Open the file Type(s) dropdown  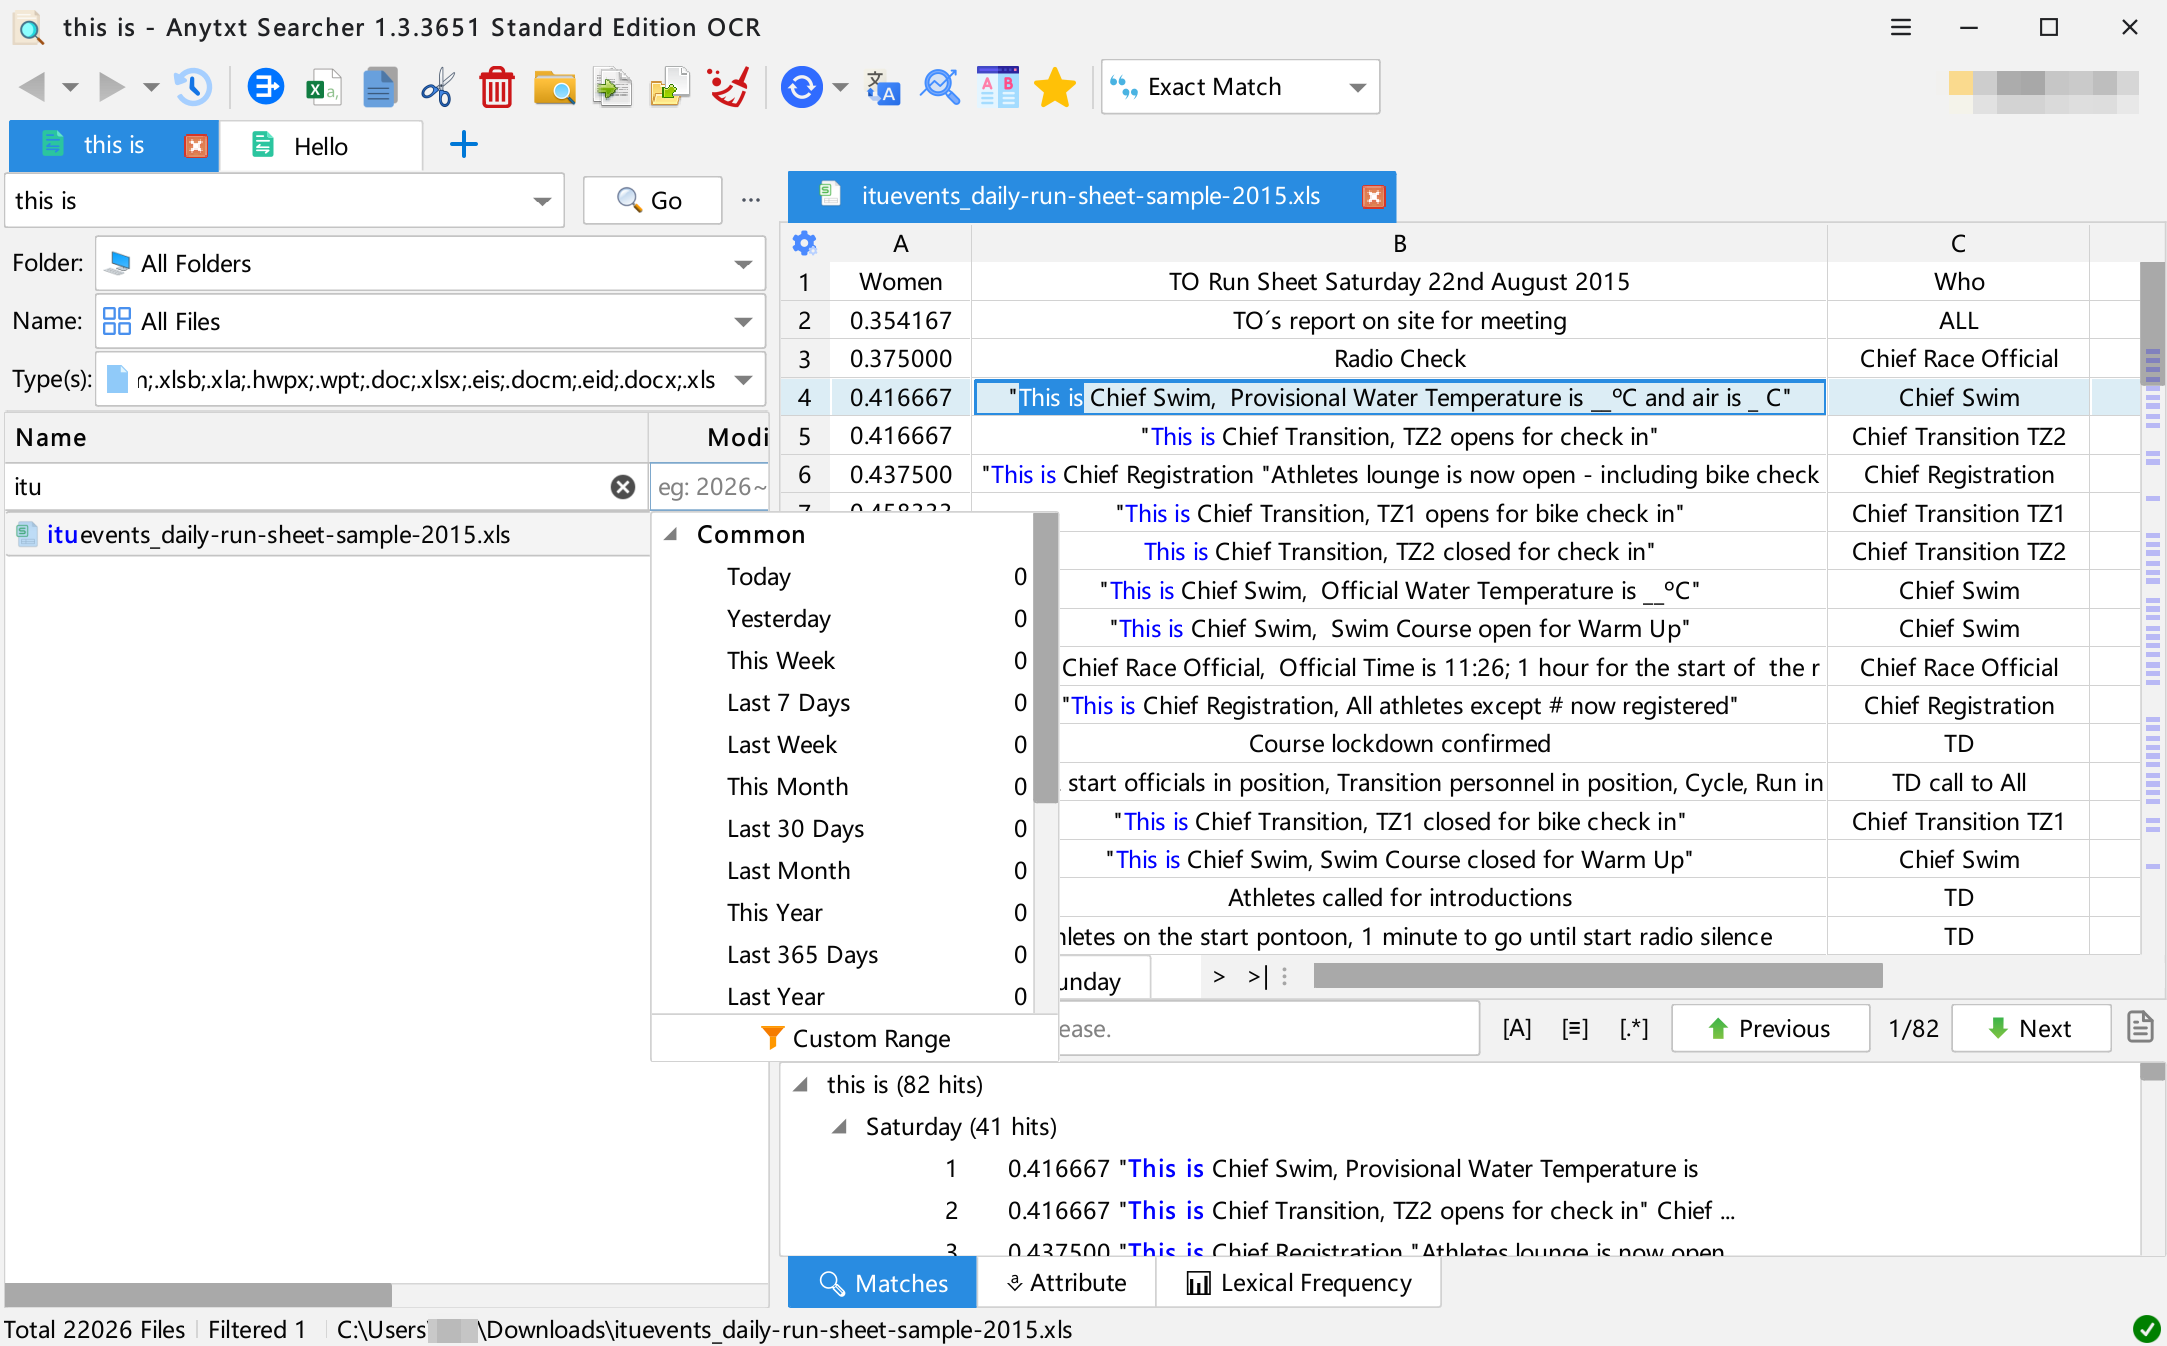click(x=431, y=379)
